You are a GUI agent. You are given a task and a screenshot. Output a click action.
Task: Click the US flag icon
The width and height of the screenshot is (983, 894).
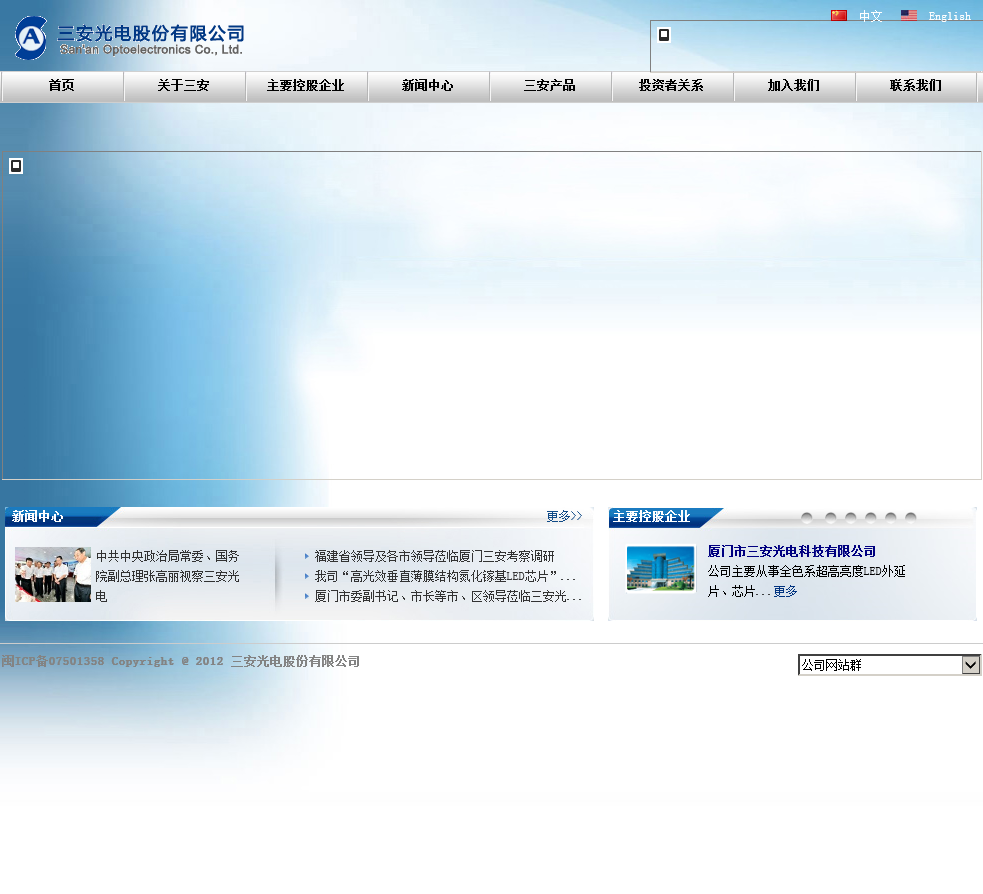(x=908, y=15)
